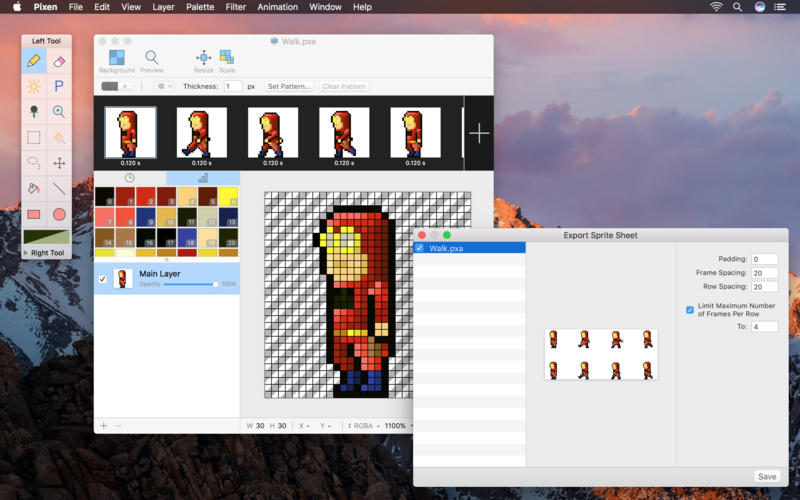Open the Animation menu
800x500 pixels.
click(x=275, y=7)
